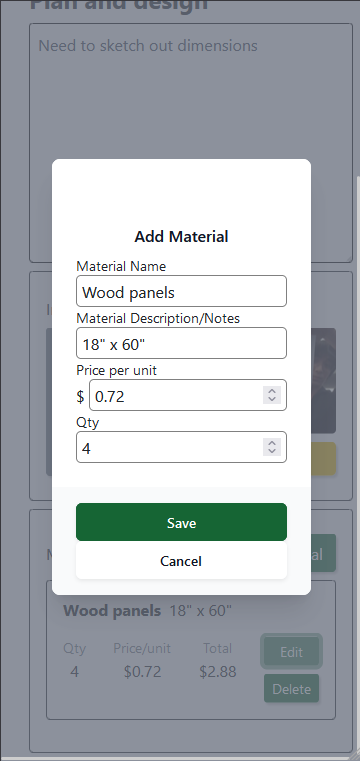
Task: Click the "Price per unit" label
Action: 116,370
